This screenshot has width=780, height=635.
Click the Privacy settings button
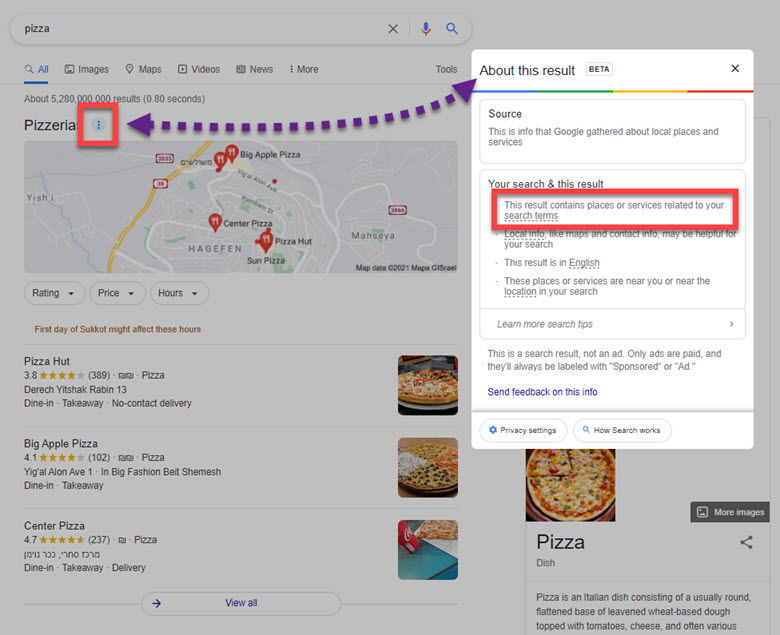pos(523,430)
